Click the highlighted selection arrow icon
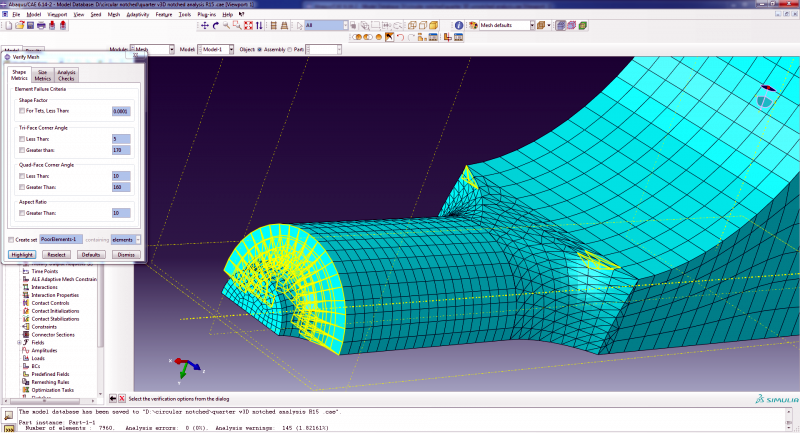The width and height of the screenshot is (800, 433). click(389, 37)
